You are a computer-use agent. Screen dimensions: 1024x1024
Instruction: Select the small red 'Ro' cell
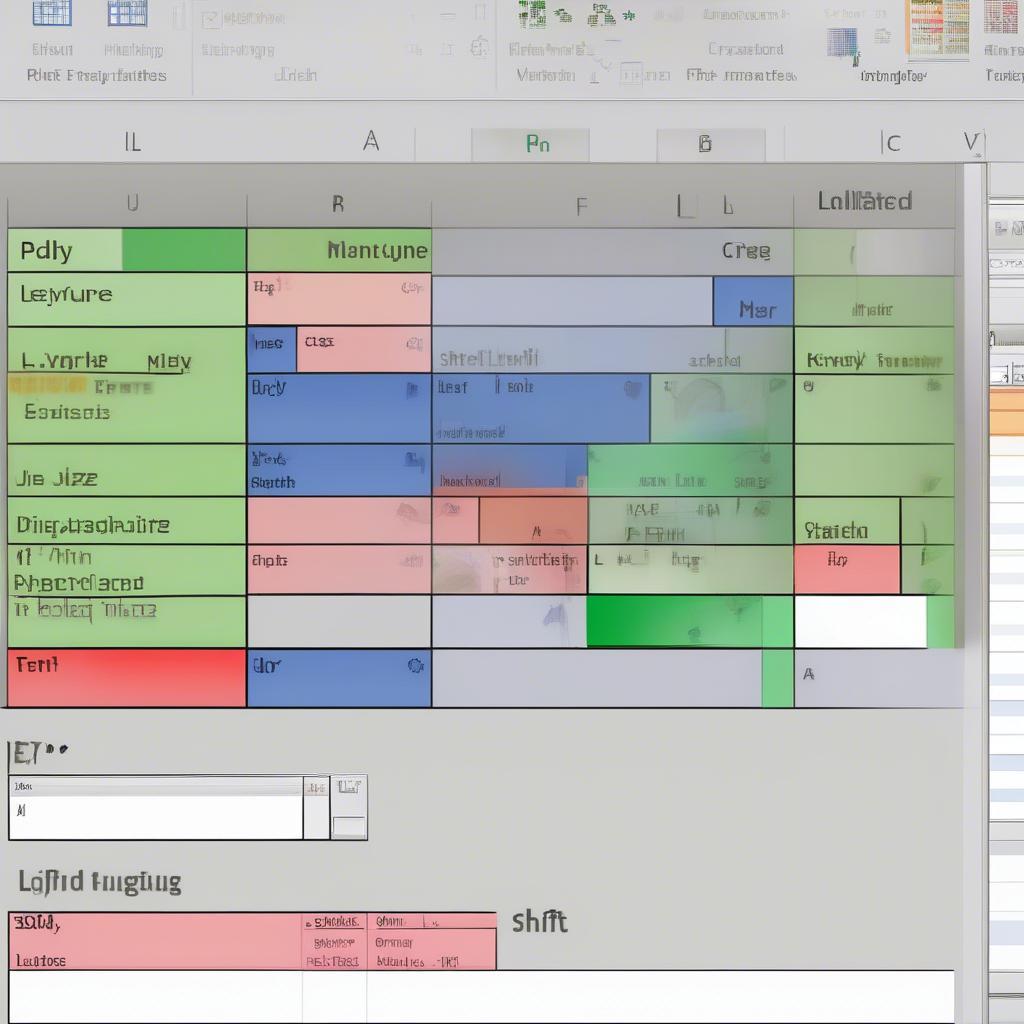coord(847,569)
